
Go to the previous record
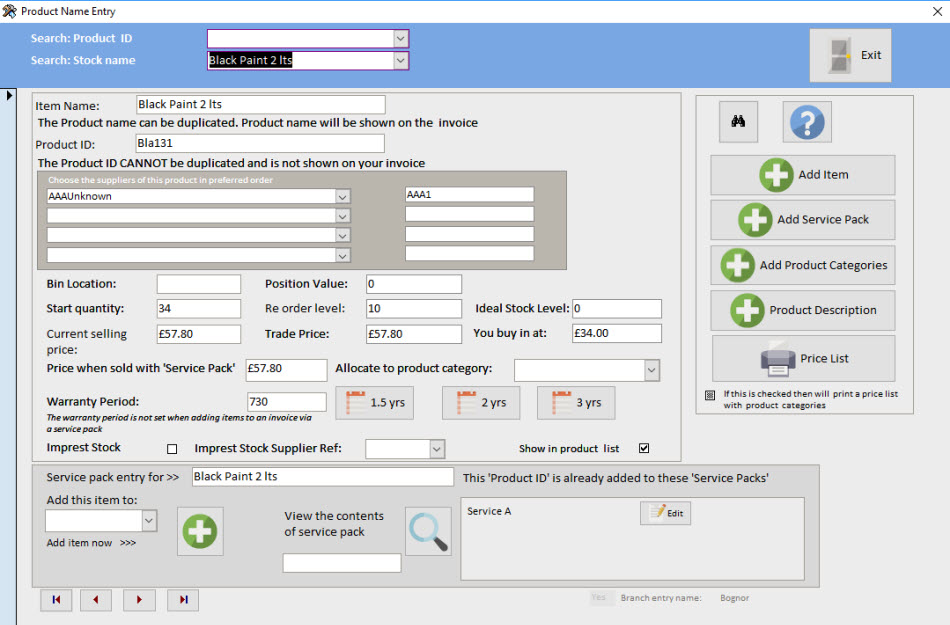pyautogui.click(x=96, y=599)
